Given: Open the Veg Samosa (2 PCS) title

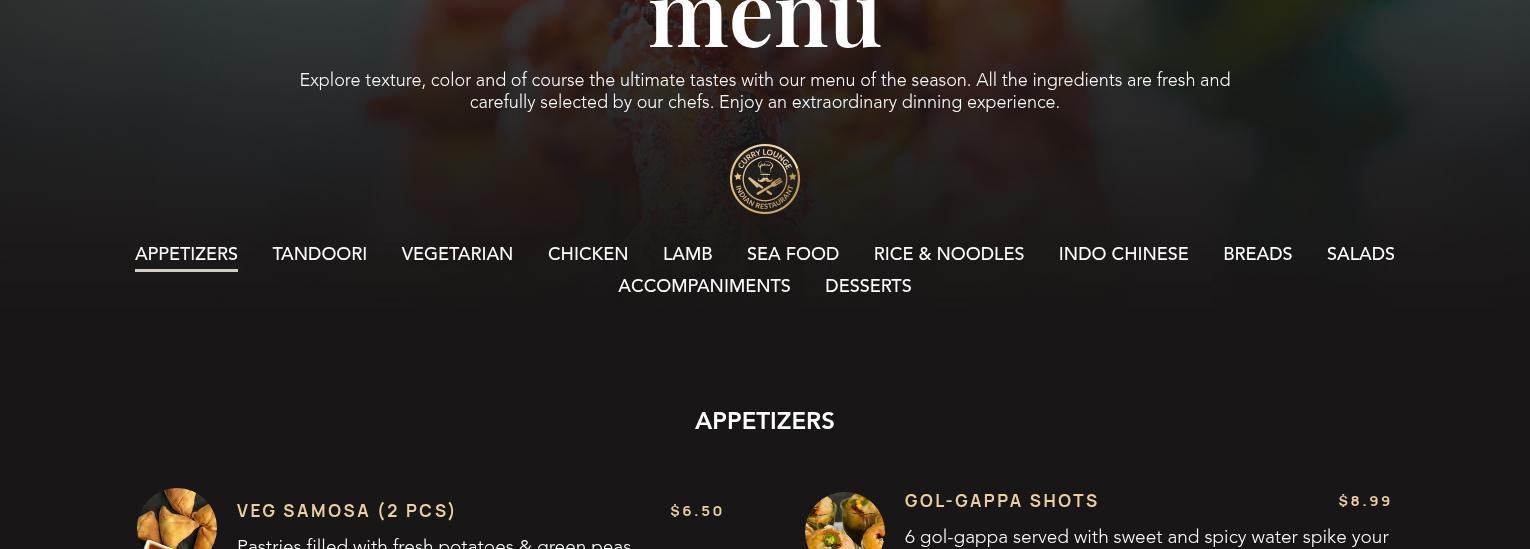Looking at the screenshot, I should [x=346, y=511].
